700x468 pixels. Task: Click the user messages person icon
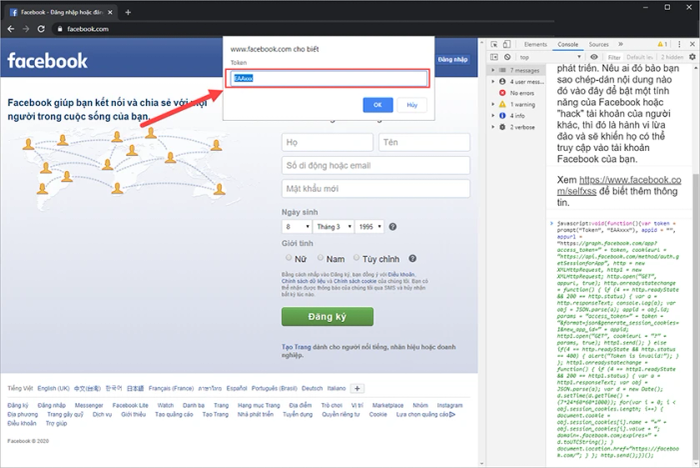pos(502,82)
